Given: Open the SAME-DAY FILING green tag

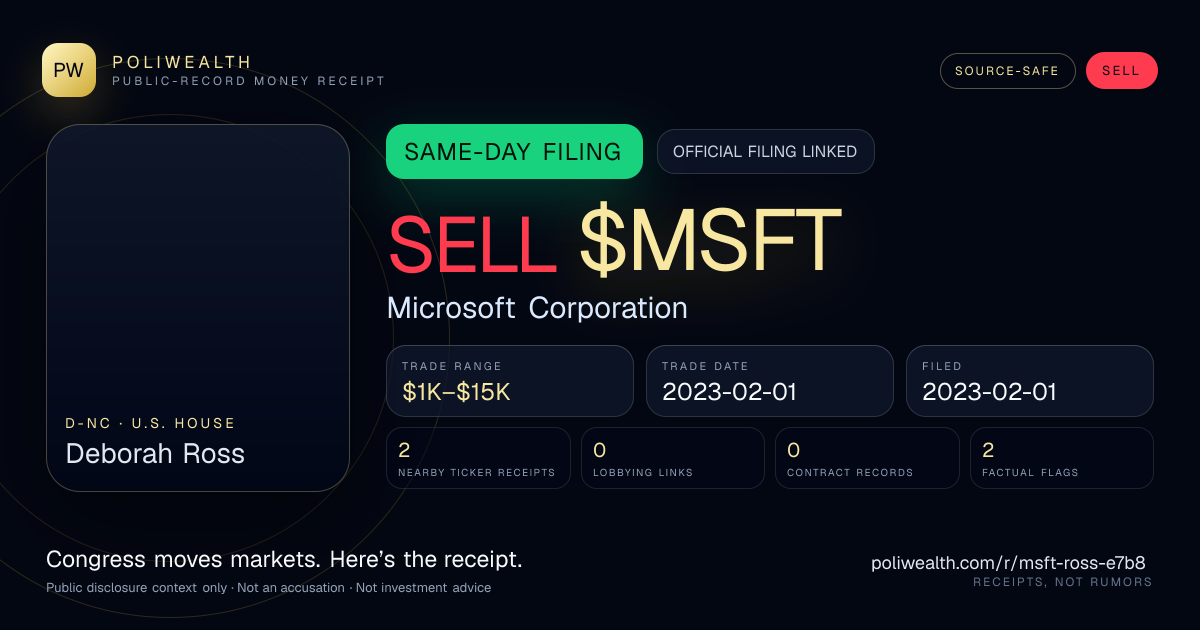Looking at the screenshot, I should pos(514,152).
